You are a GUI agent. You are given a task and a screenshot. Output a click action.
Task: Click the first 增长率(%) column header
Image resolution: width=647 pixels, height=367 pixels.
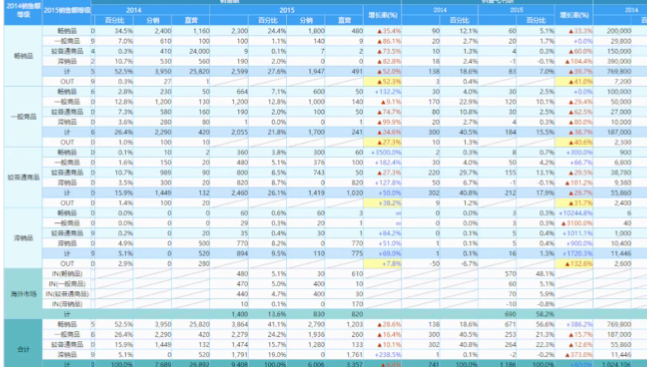click(383, 15)
